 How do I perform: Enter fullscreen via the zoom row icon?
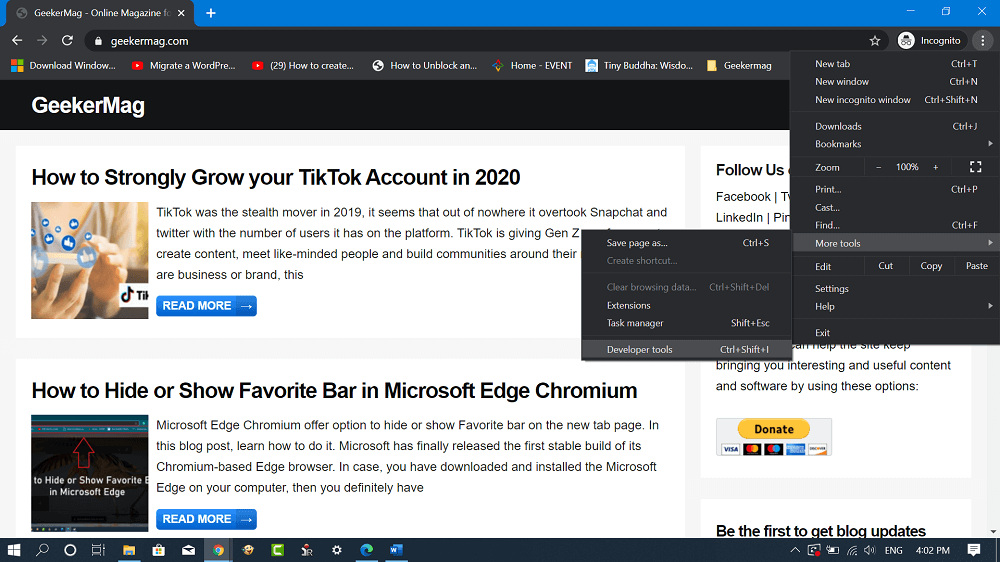coord(975,167)
